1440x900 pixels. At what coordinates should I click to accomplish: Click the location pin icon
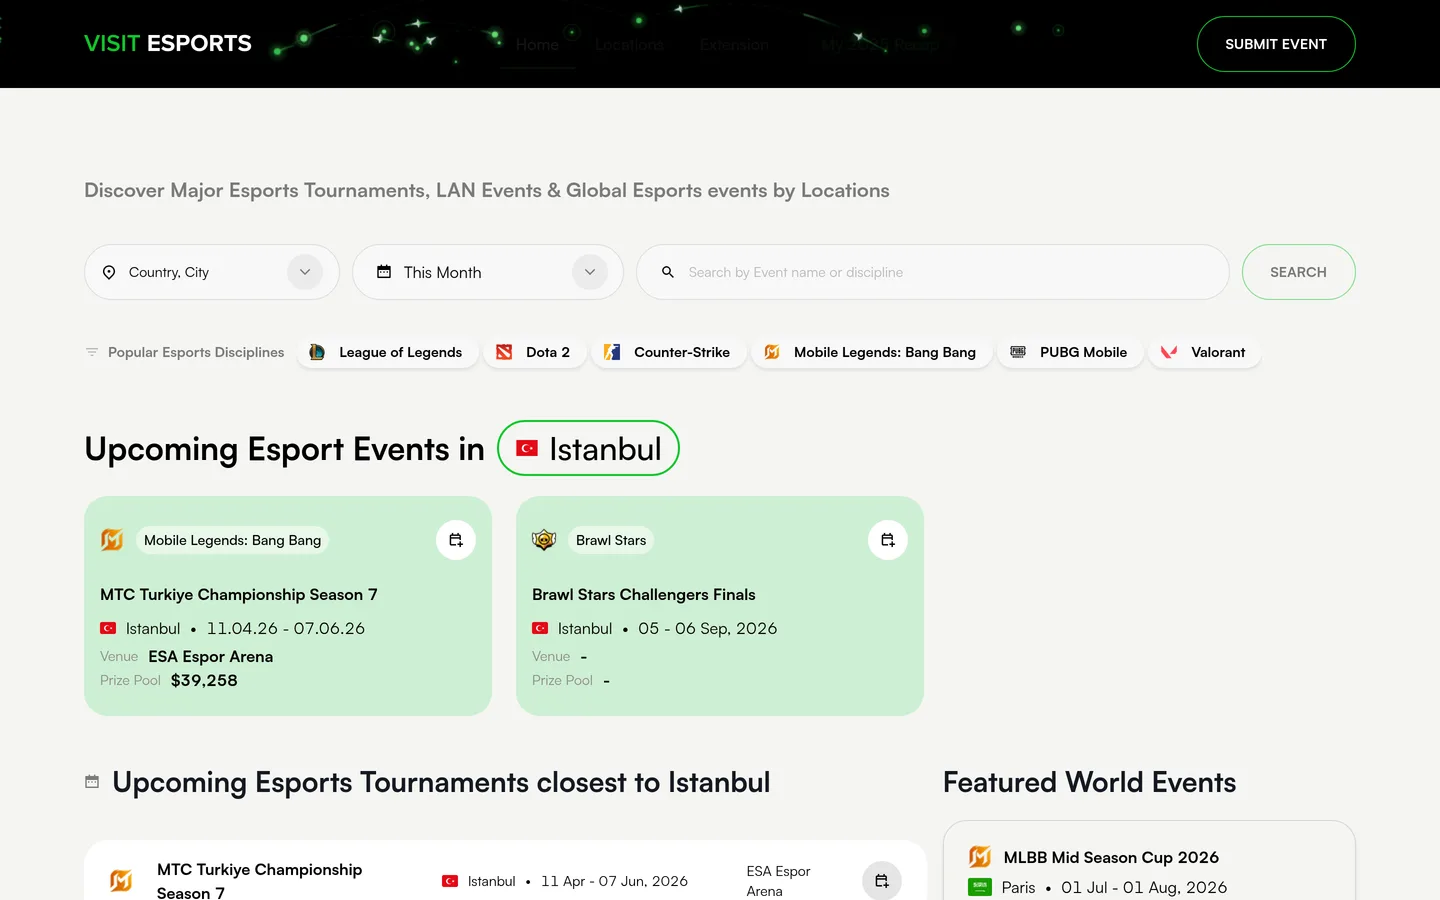tap(109, 272)
